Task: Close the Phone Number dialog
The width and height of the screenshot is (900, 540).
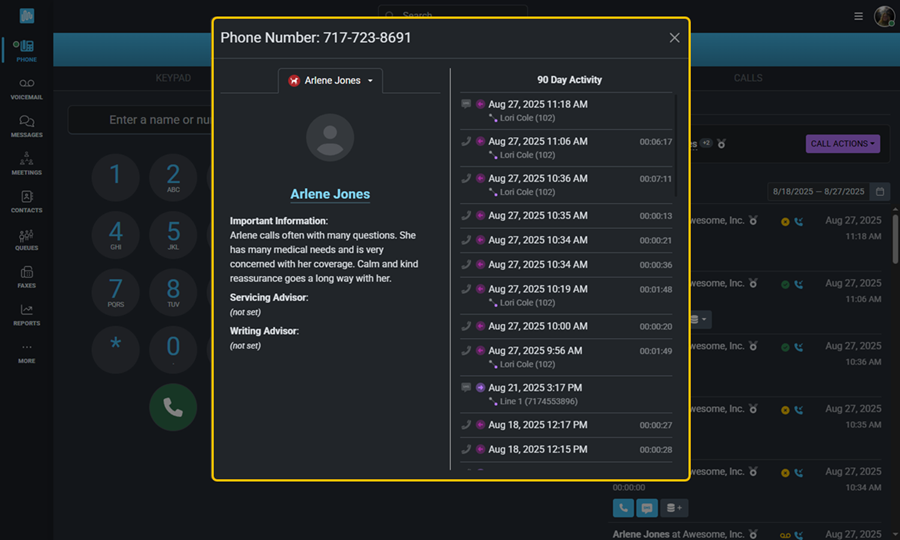Action: tap(674, 38)
